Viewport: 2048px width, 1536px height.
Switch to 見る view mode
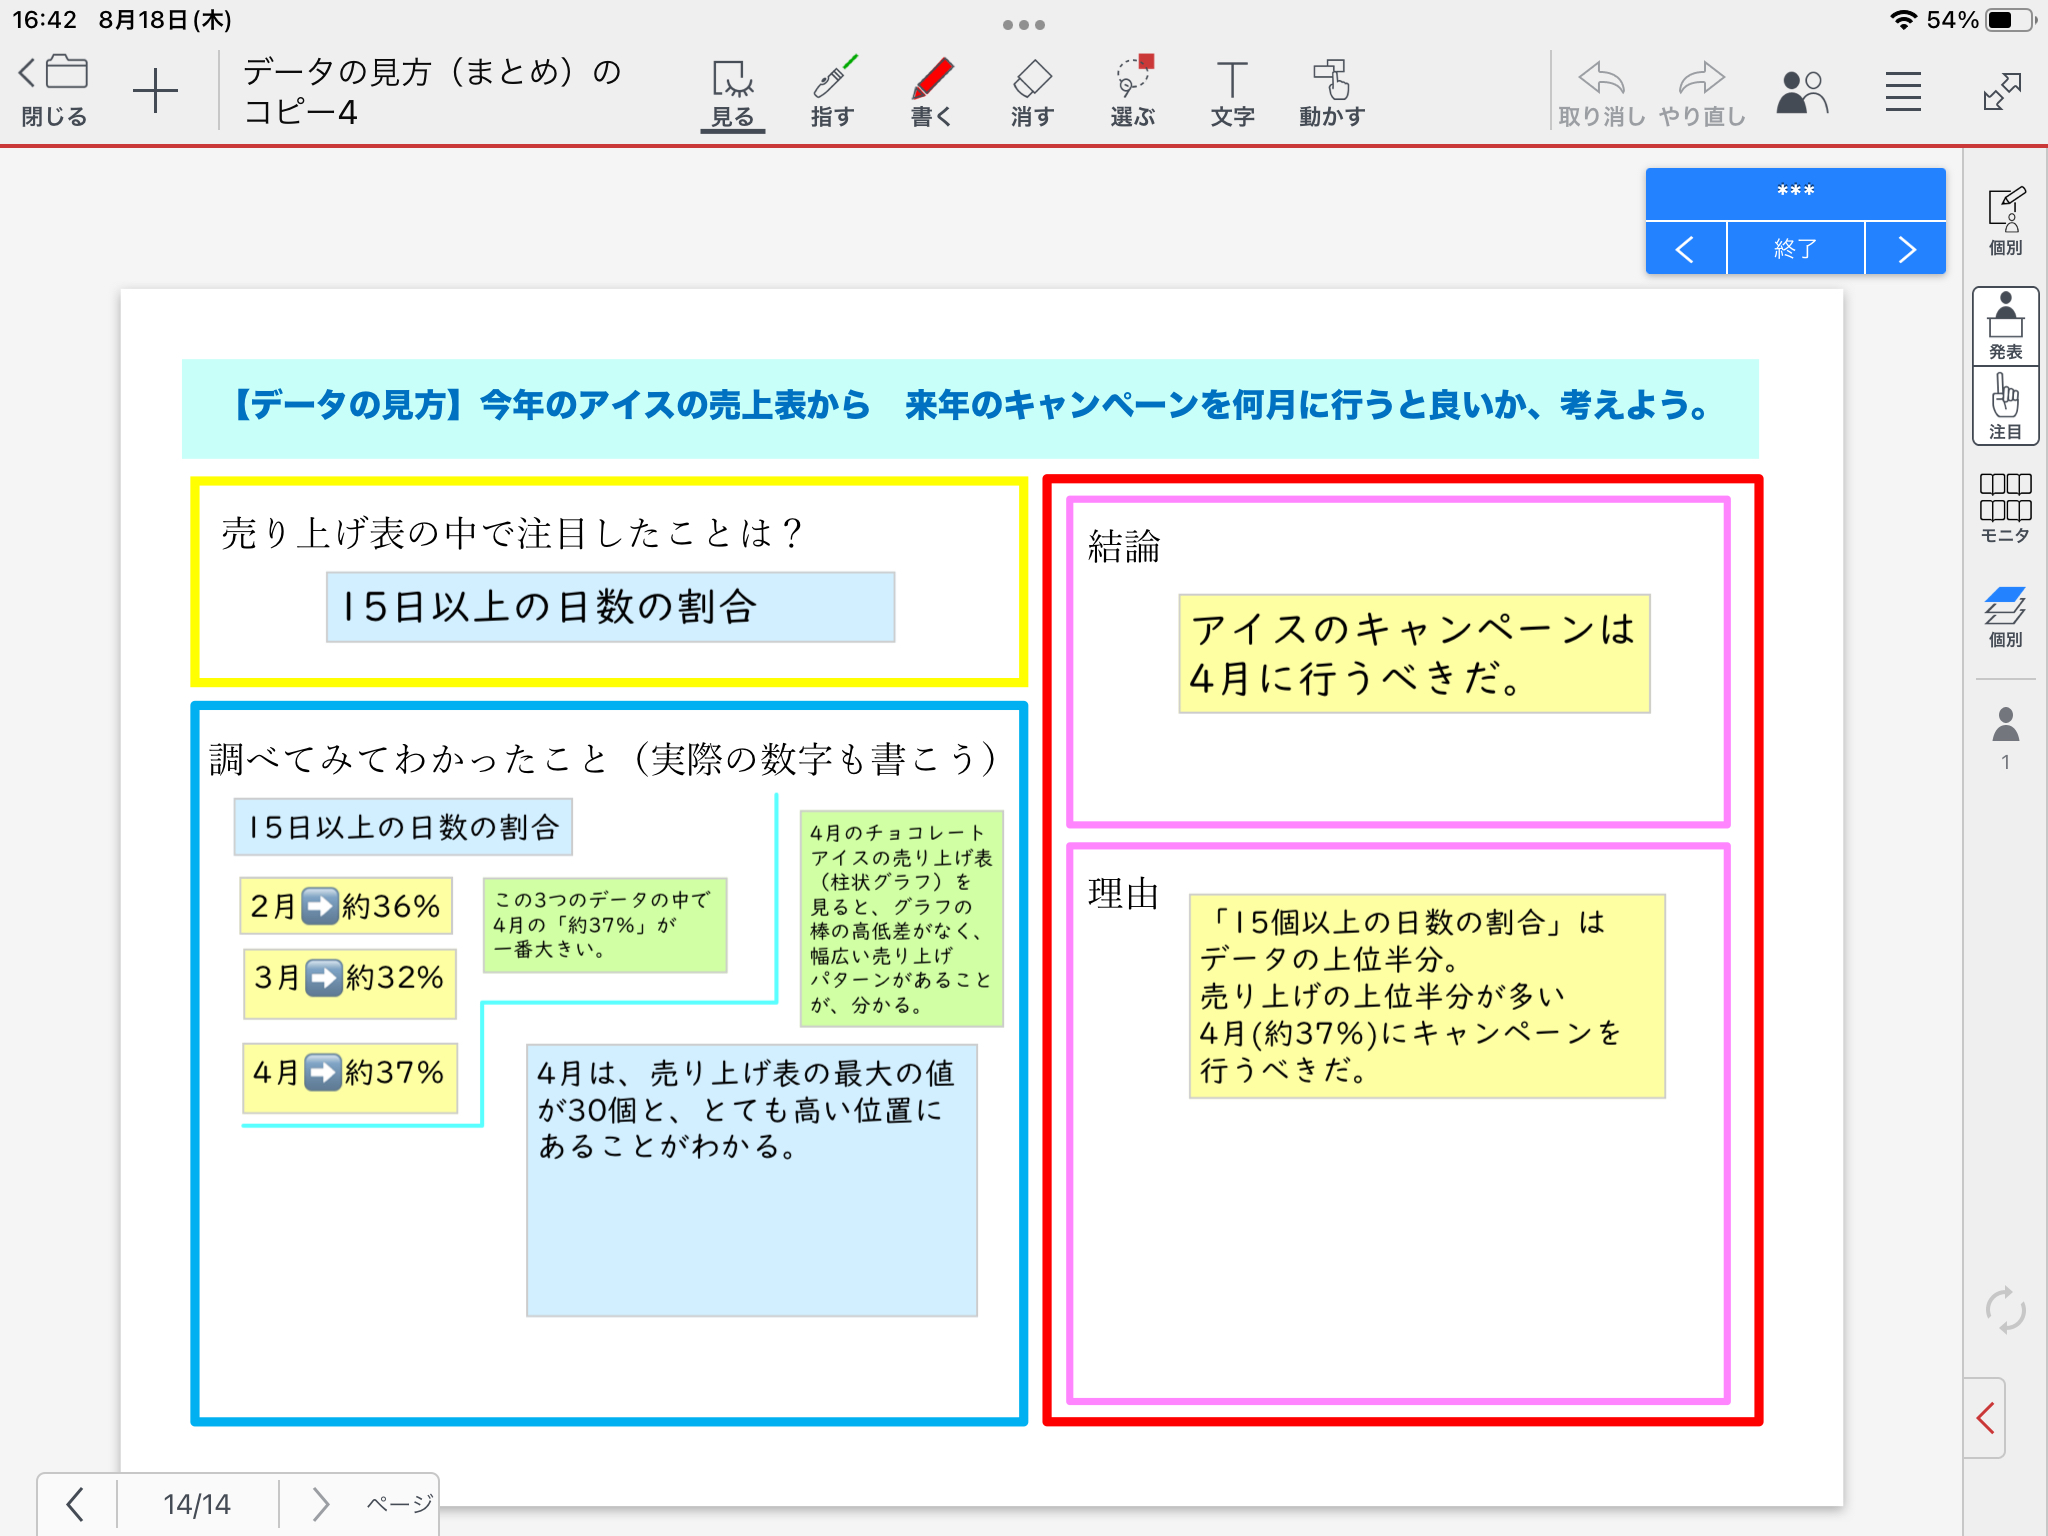(x=733, y=92)
